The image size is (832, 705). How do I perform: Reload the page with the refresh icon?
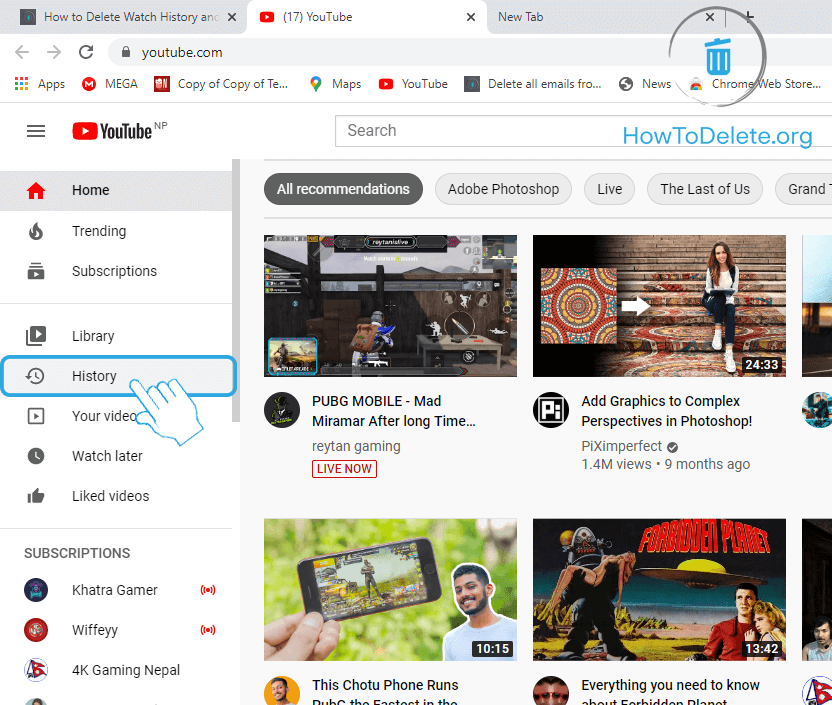tap(86, 52)
